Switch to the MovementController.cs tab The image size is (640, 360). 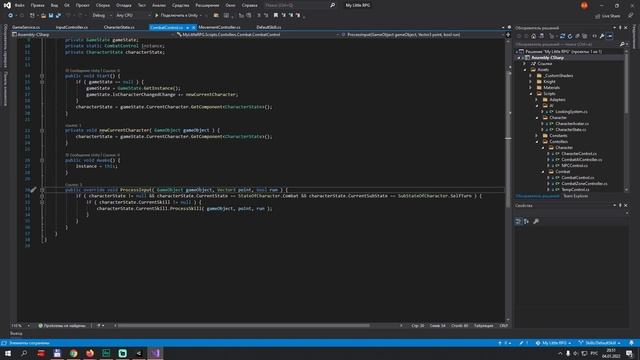click(219, 27)
